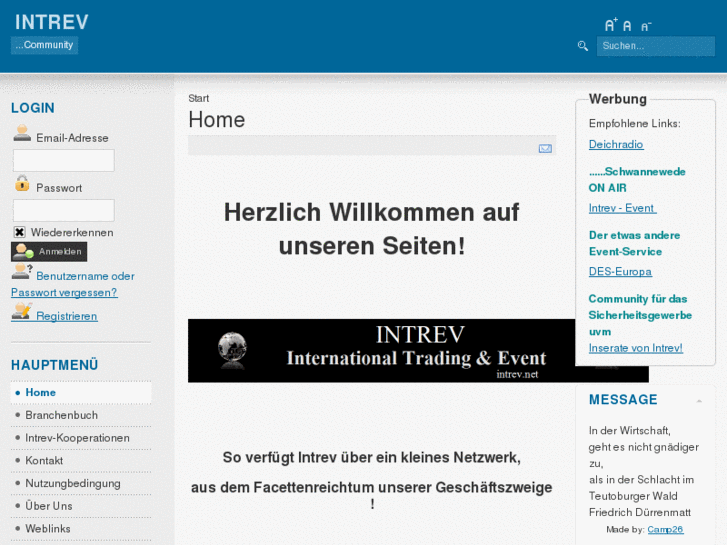Viewport: 727px width, 545px height.
Task: Click Community für das Sicherheitsgewerbe text
Action: 640,315
